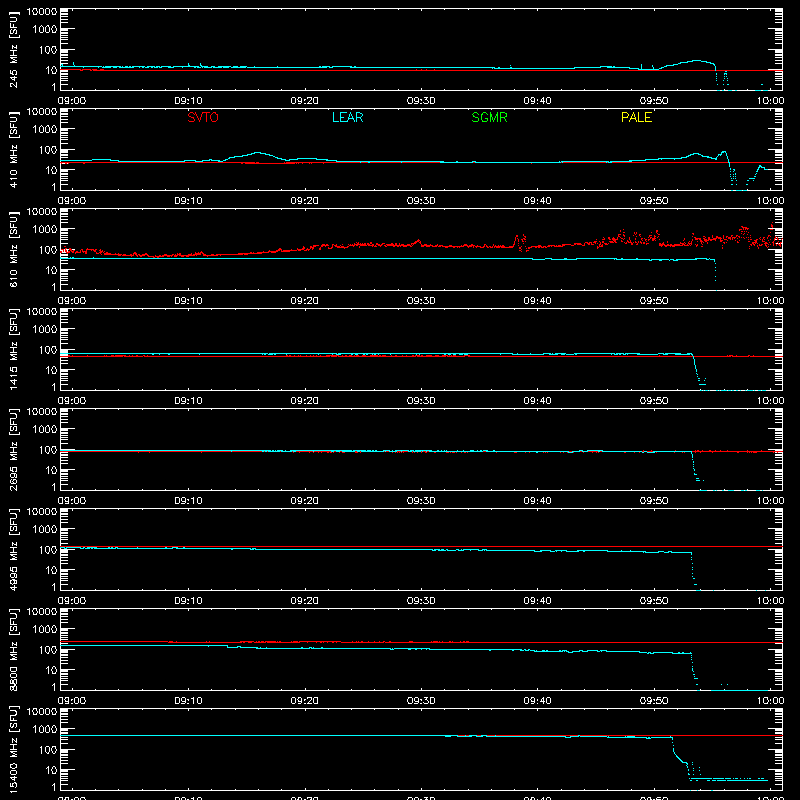Click 09:30 time label under 1415 MHz plot
Image resolution: width=800 pixels, height=800 pixels.
click(x=421, y=401)
